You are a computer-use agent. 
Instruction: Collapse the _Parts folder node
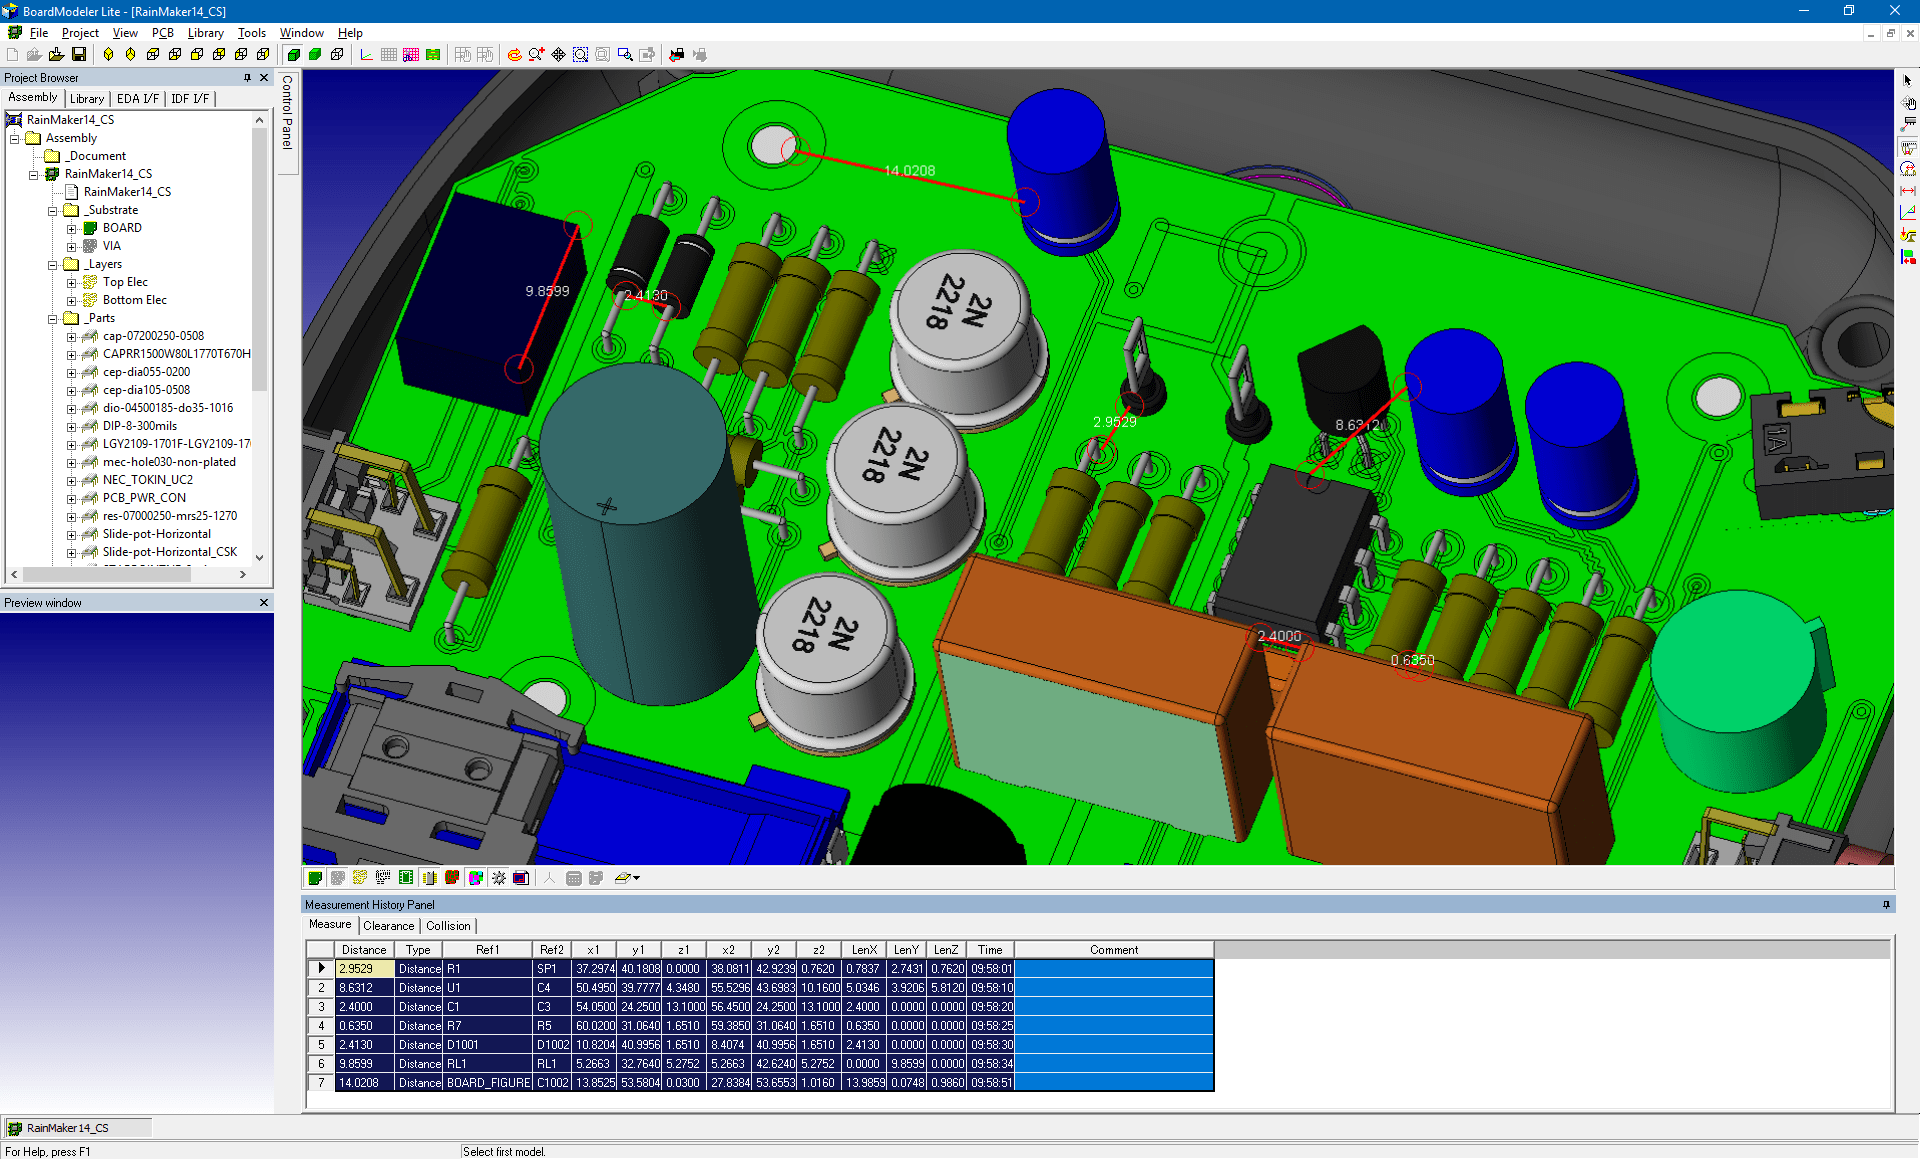[x=53, y=318]
